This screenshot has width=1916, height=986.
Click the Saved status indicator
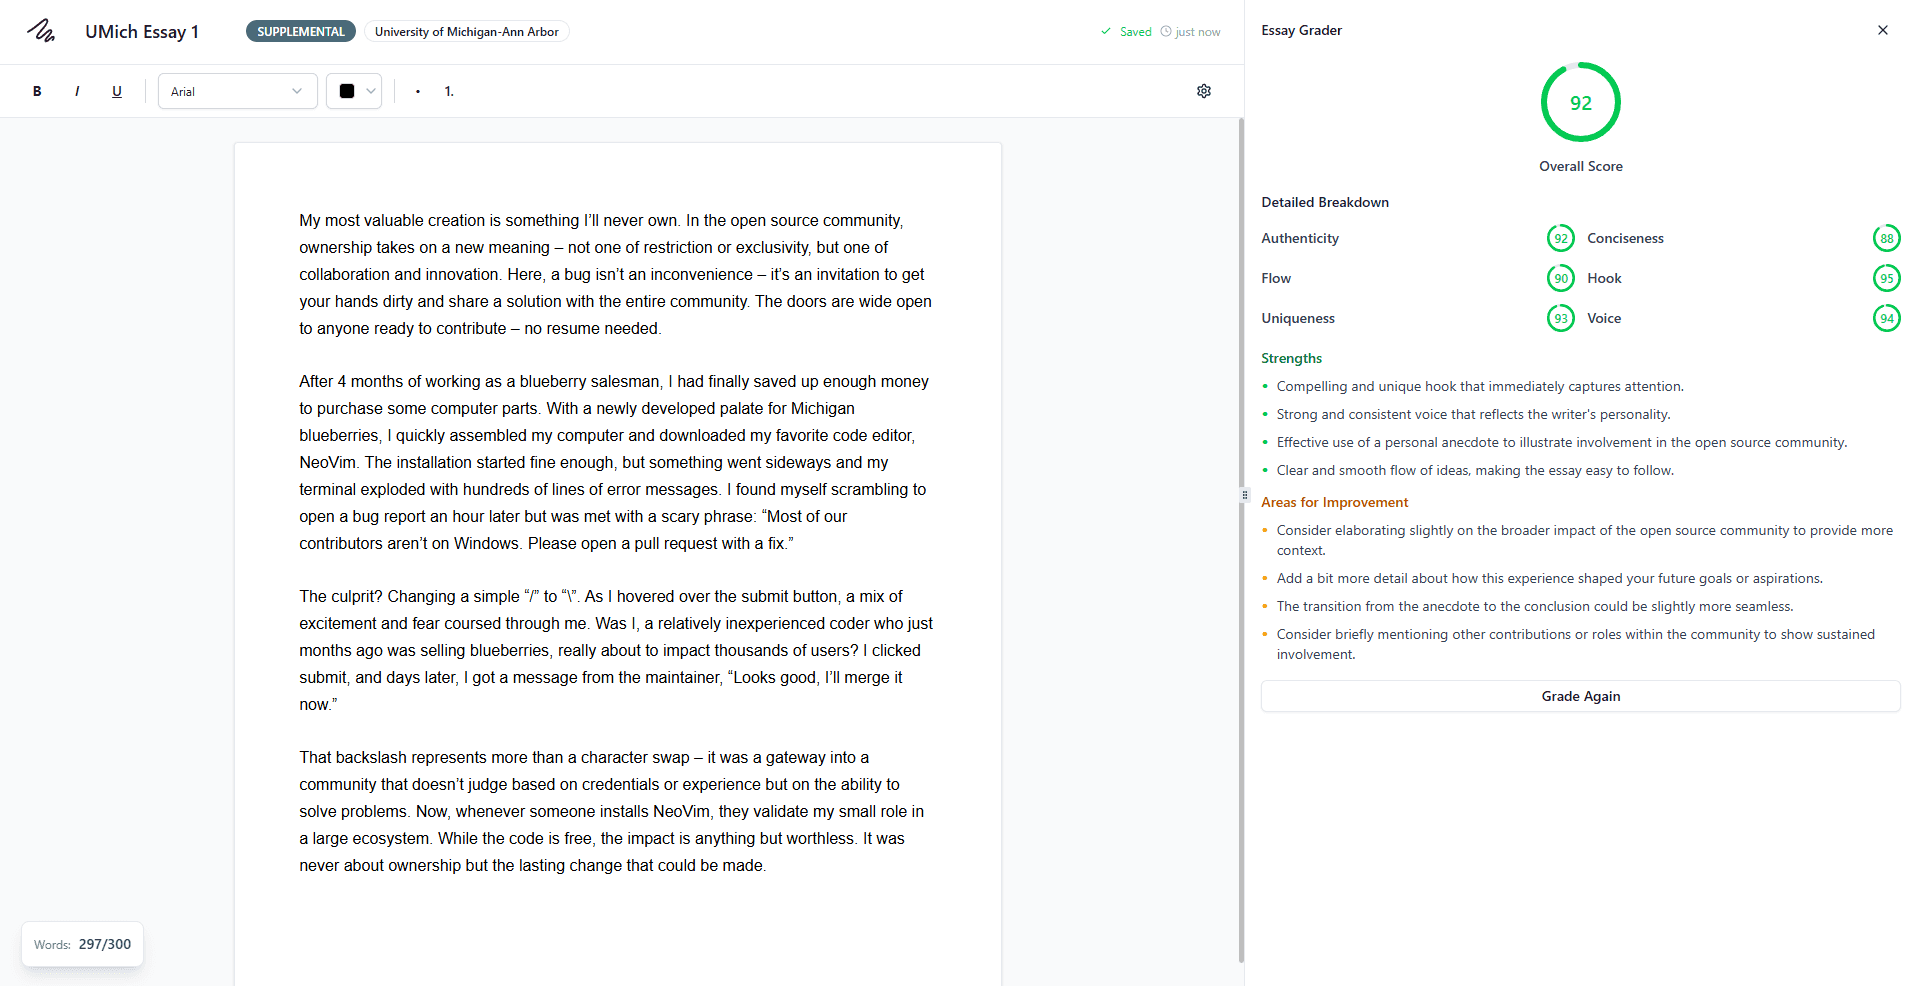tap(1126, 32)
